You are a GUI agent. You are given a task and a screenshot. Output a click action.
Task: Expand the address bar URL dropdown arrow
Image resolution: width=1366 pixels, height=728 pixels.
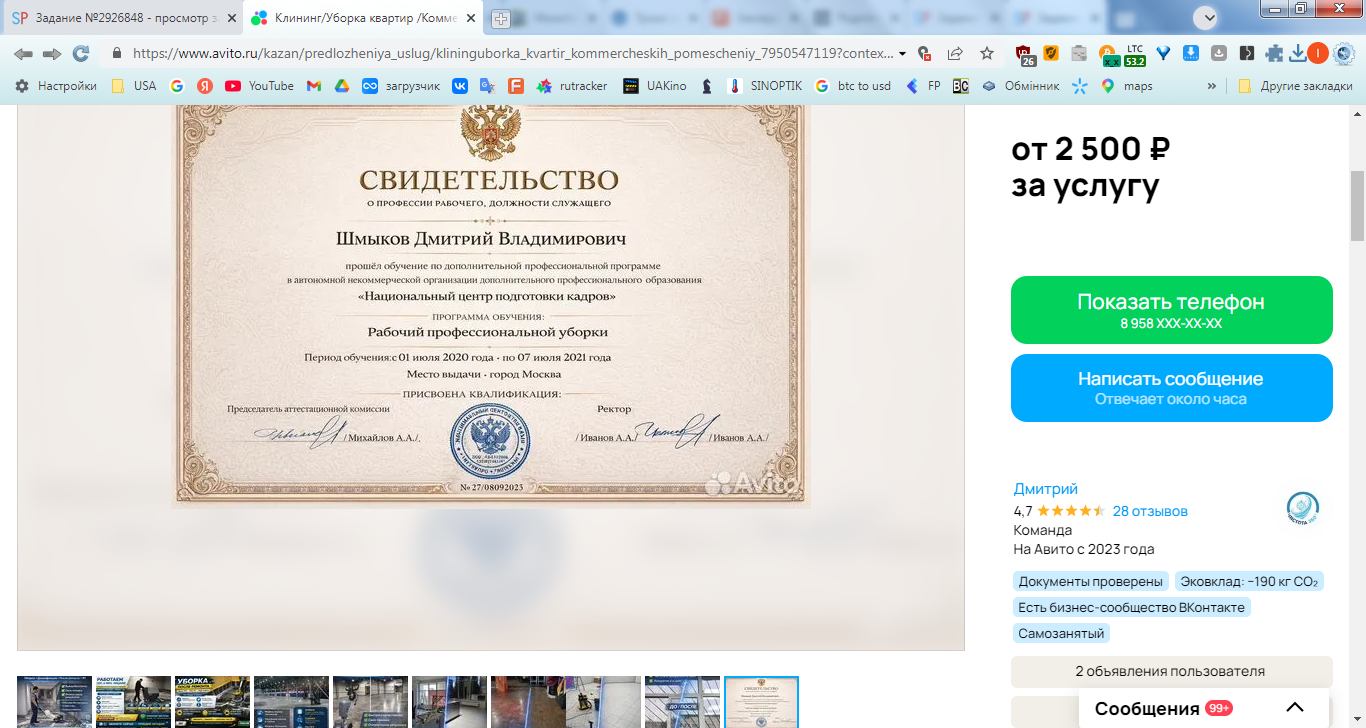click(903, 53)
